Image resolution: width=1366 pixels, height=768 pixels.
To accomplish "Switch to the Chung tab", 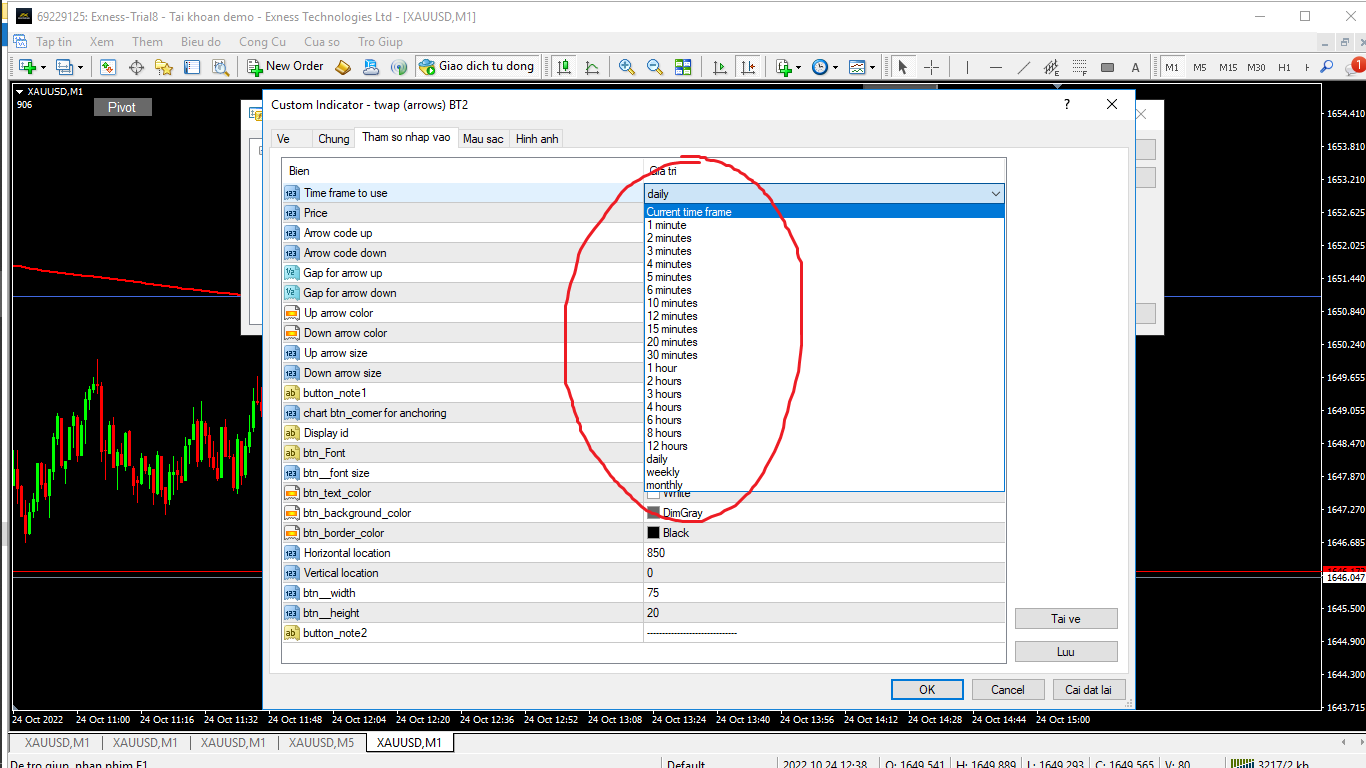I will click(334, 139).
